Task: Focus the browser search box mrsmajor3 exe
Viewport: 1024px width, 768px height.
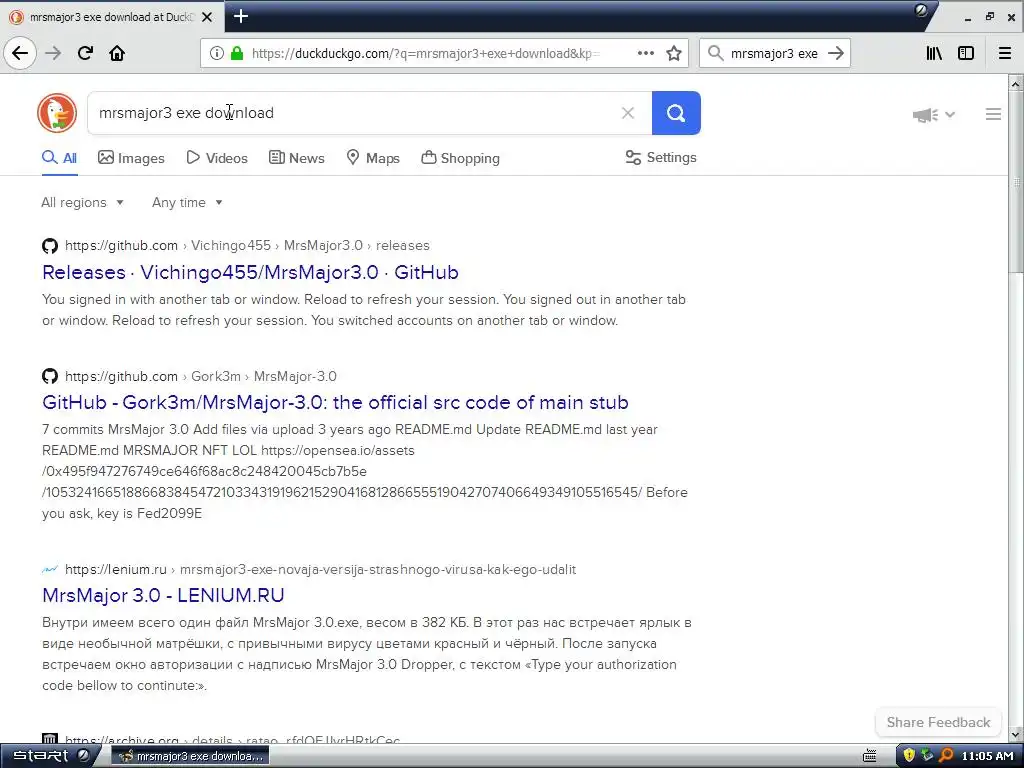Action: (x=774, y=54)
